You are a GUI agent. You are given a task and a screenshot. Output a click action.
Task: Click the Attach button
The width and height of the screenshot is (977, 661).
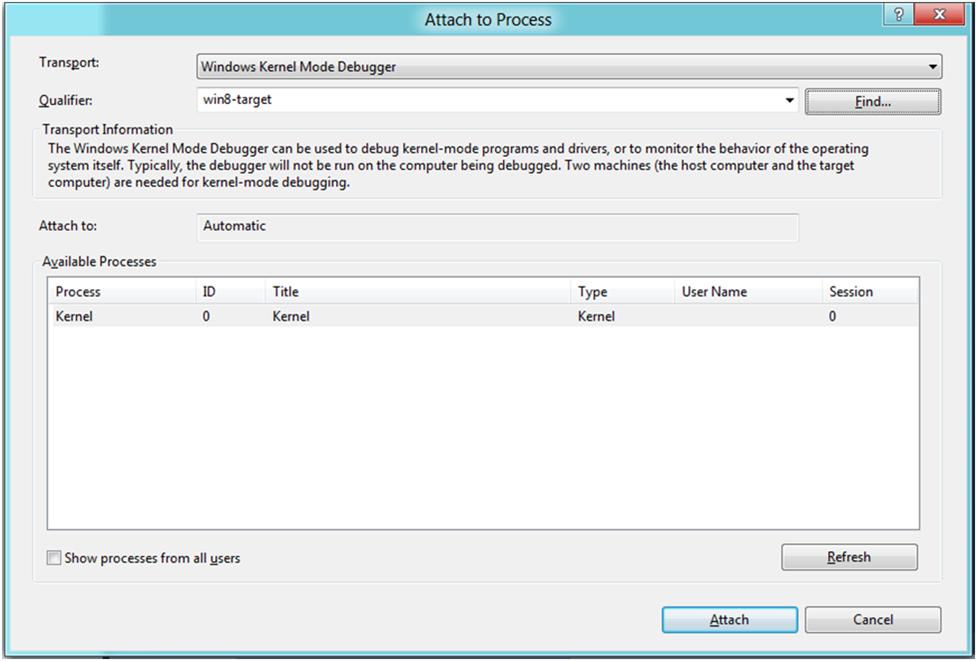coord(729,620)
